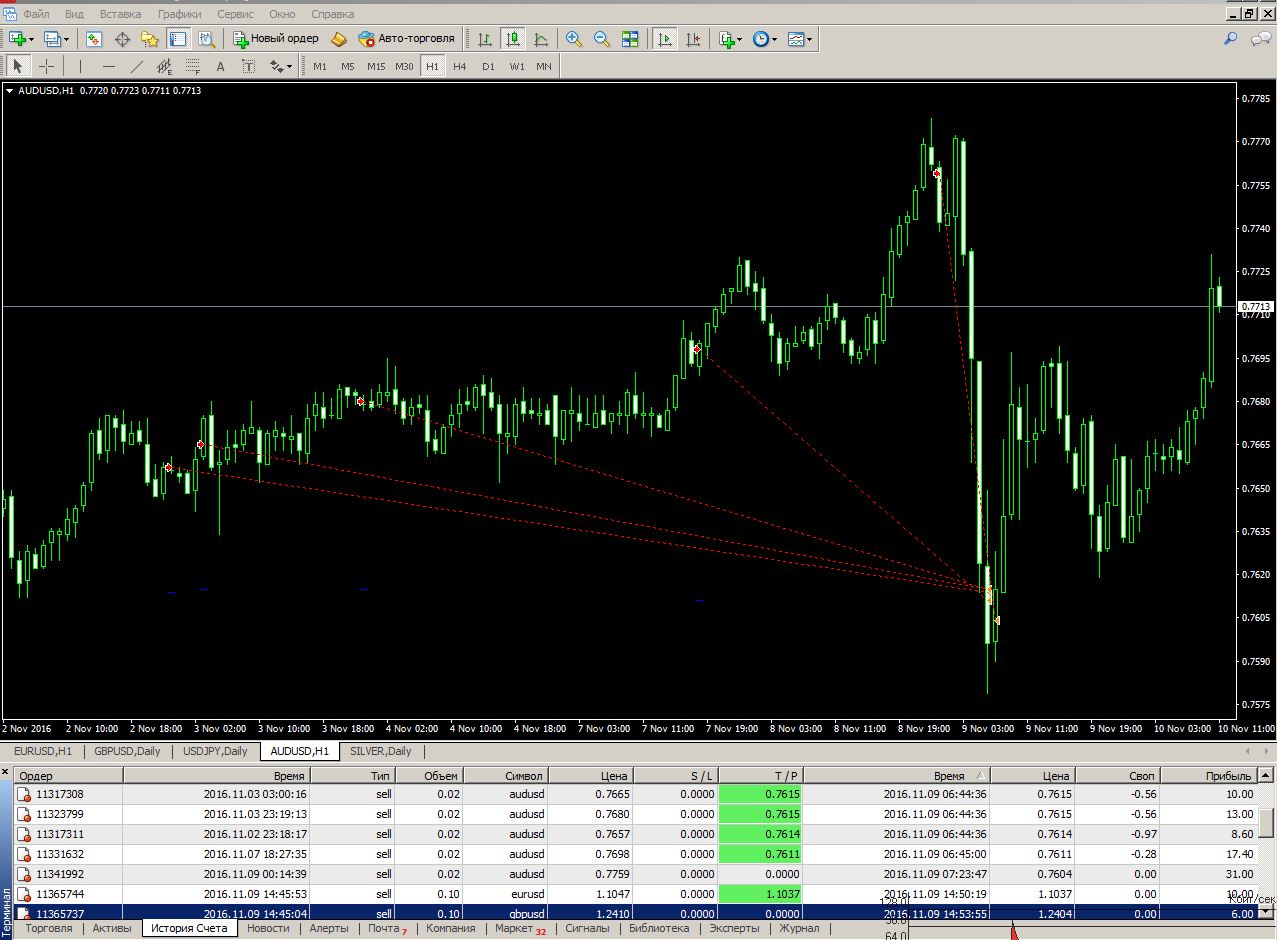
Task: Toggle chart auto scroll
Action: [664, 39]
